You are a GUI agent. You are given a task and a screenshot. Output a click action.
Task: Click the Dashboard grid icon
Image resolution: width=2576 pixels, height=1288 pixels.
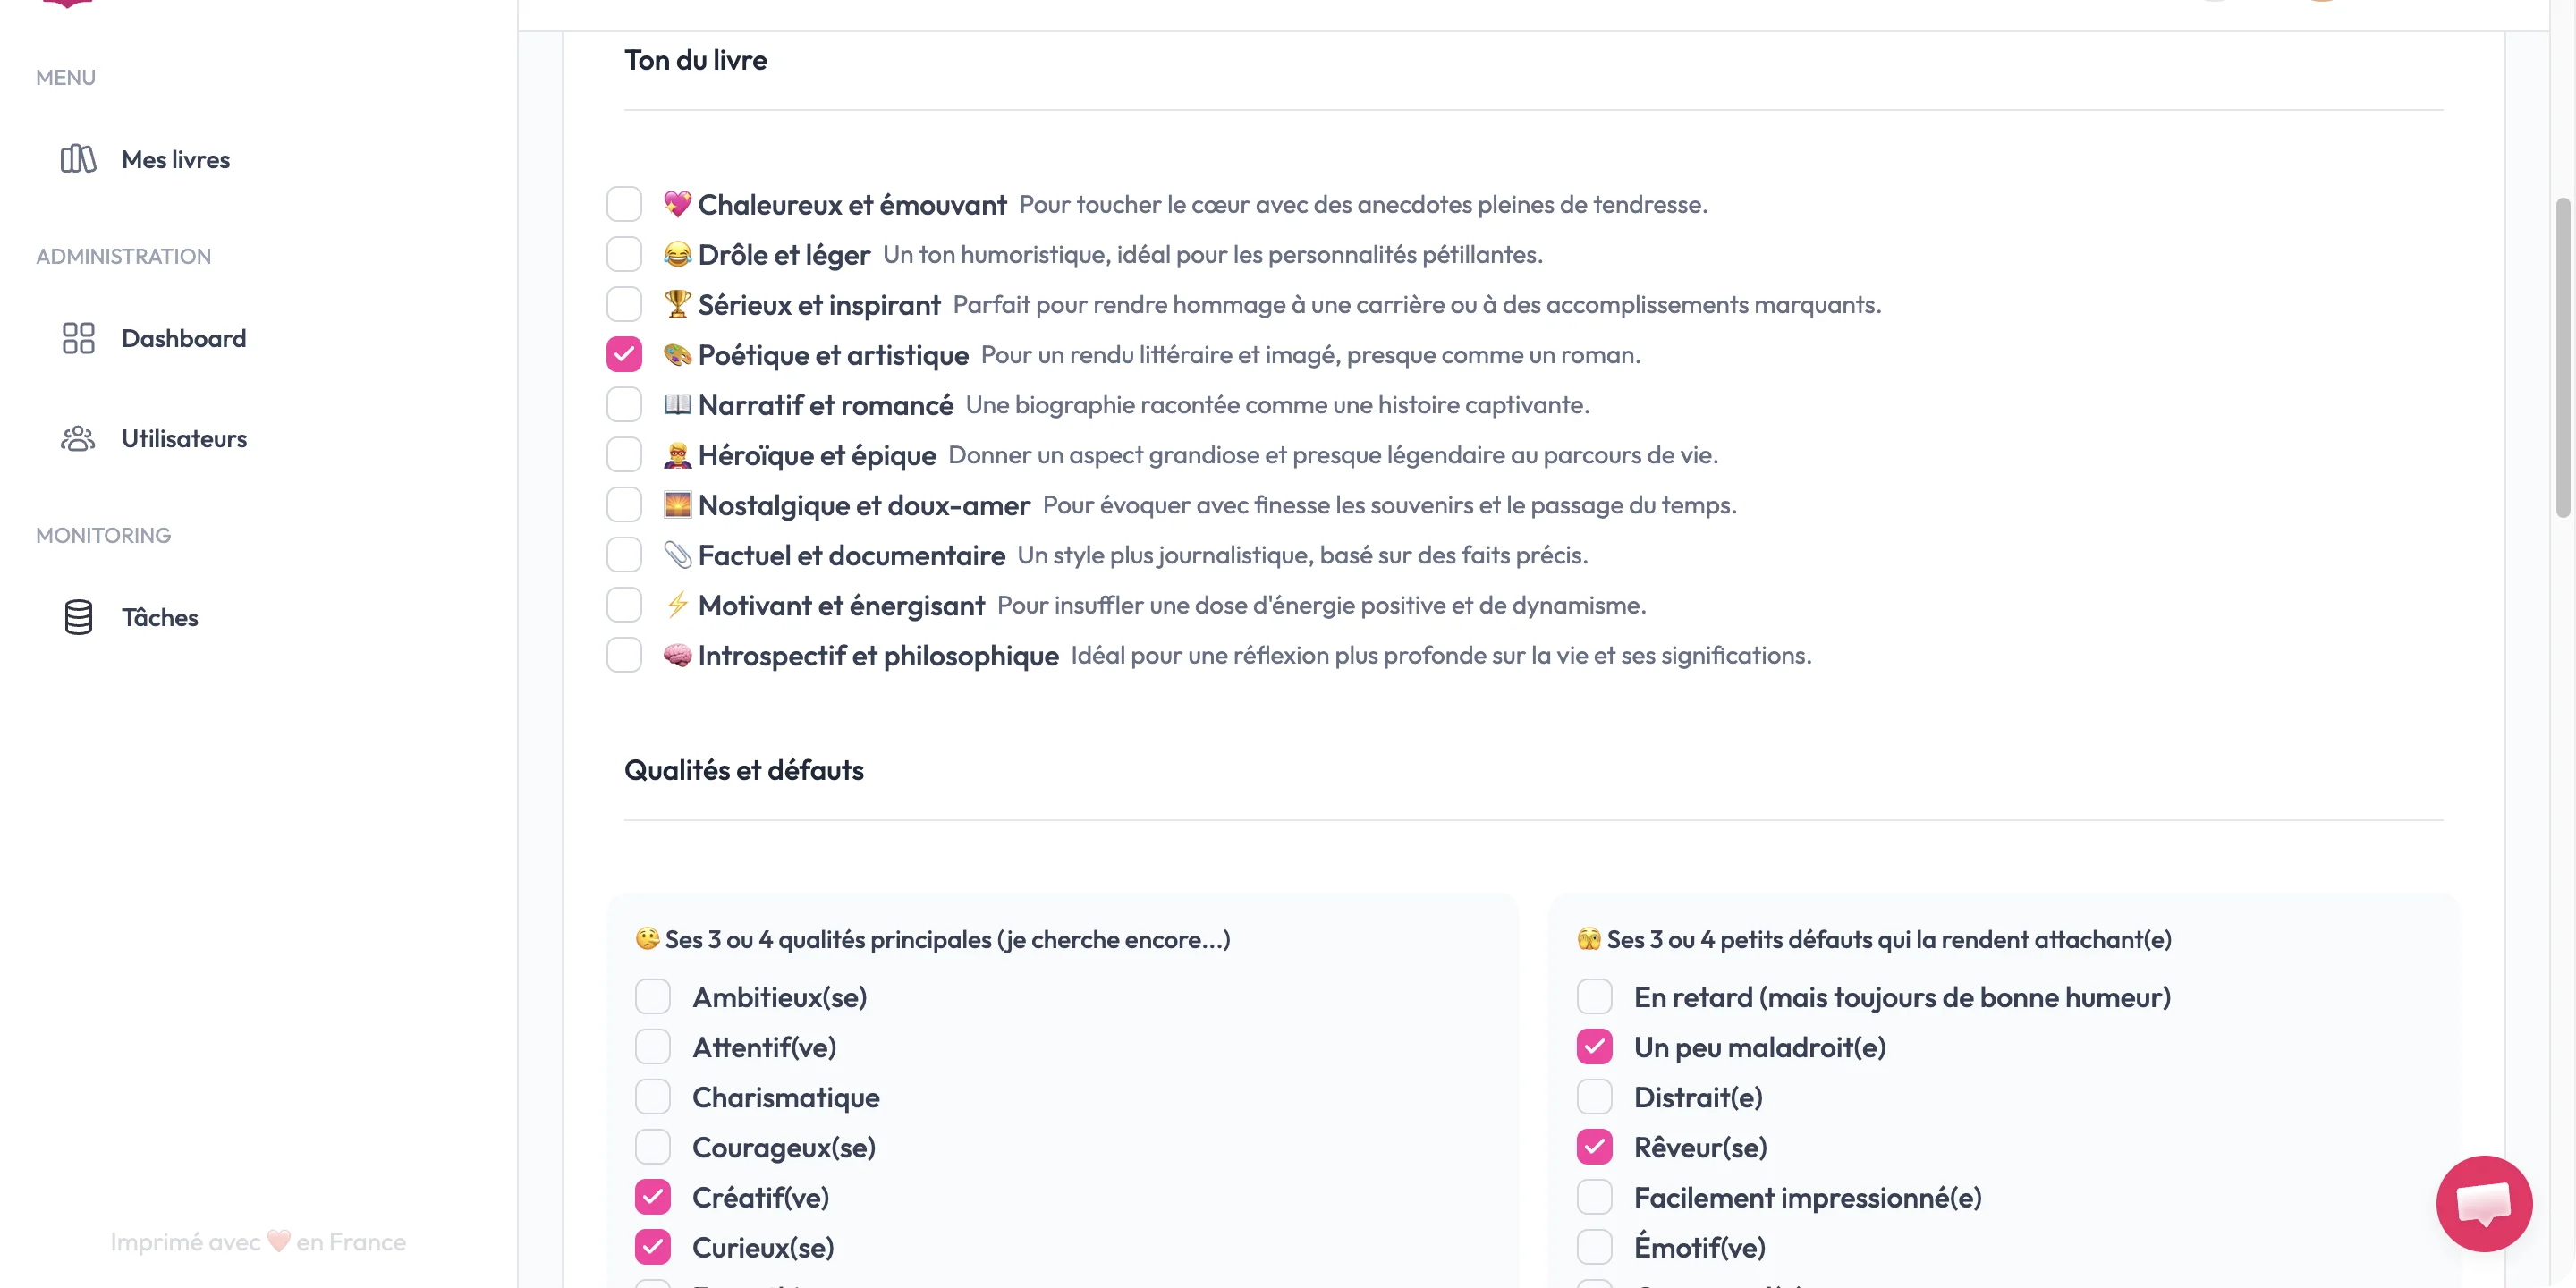tap(78, 338)
